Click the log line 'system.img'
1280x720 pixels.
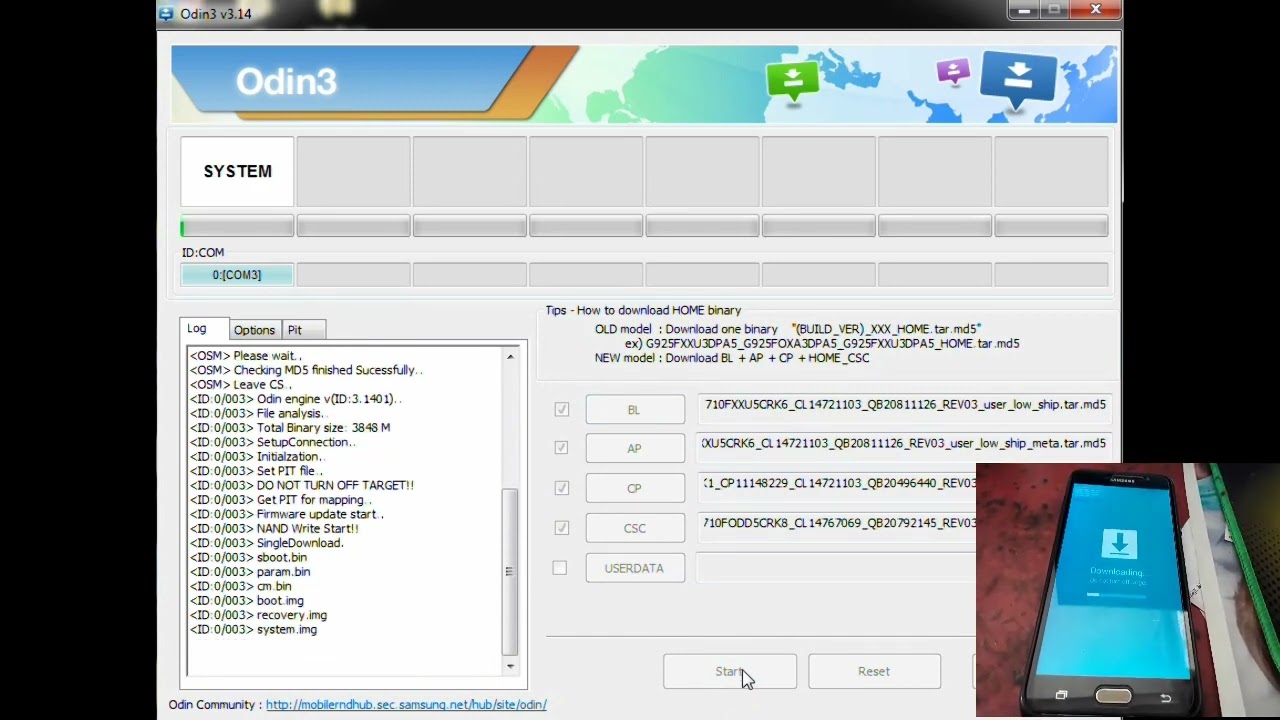(x=253, y=630)
